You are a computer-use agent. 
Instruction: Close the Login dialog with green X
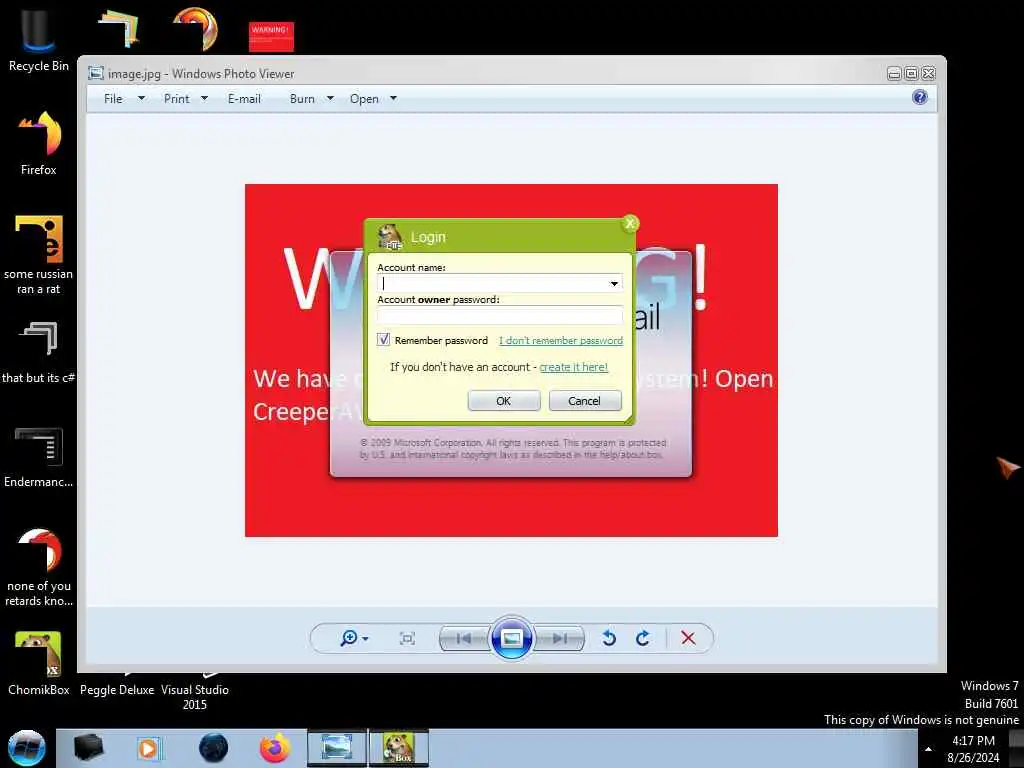click(630, 223)
